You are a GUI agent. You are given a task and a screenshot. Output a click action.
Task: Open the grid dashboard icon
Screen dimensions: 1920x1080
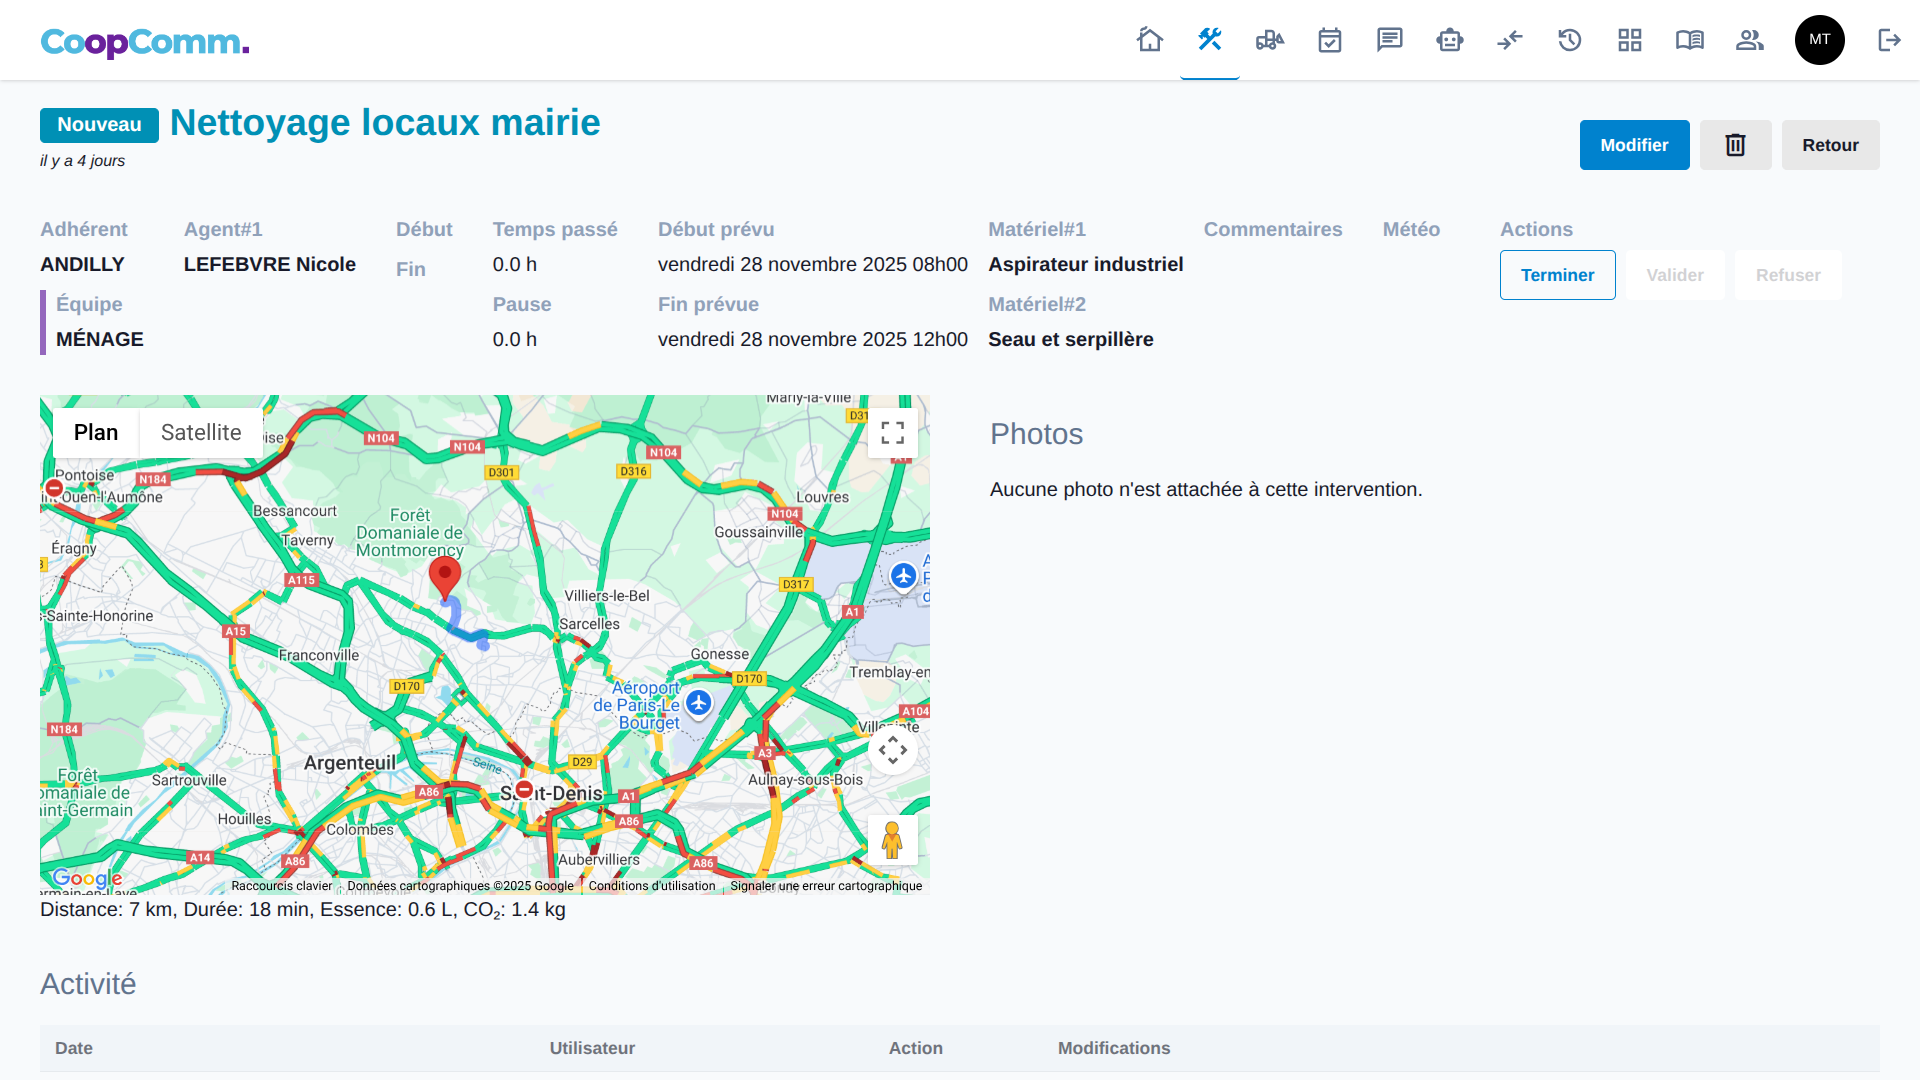[x=1630, y=40]
